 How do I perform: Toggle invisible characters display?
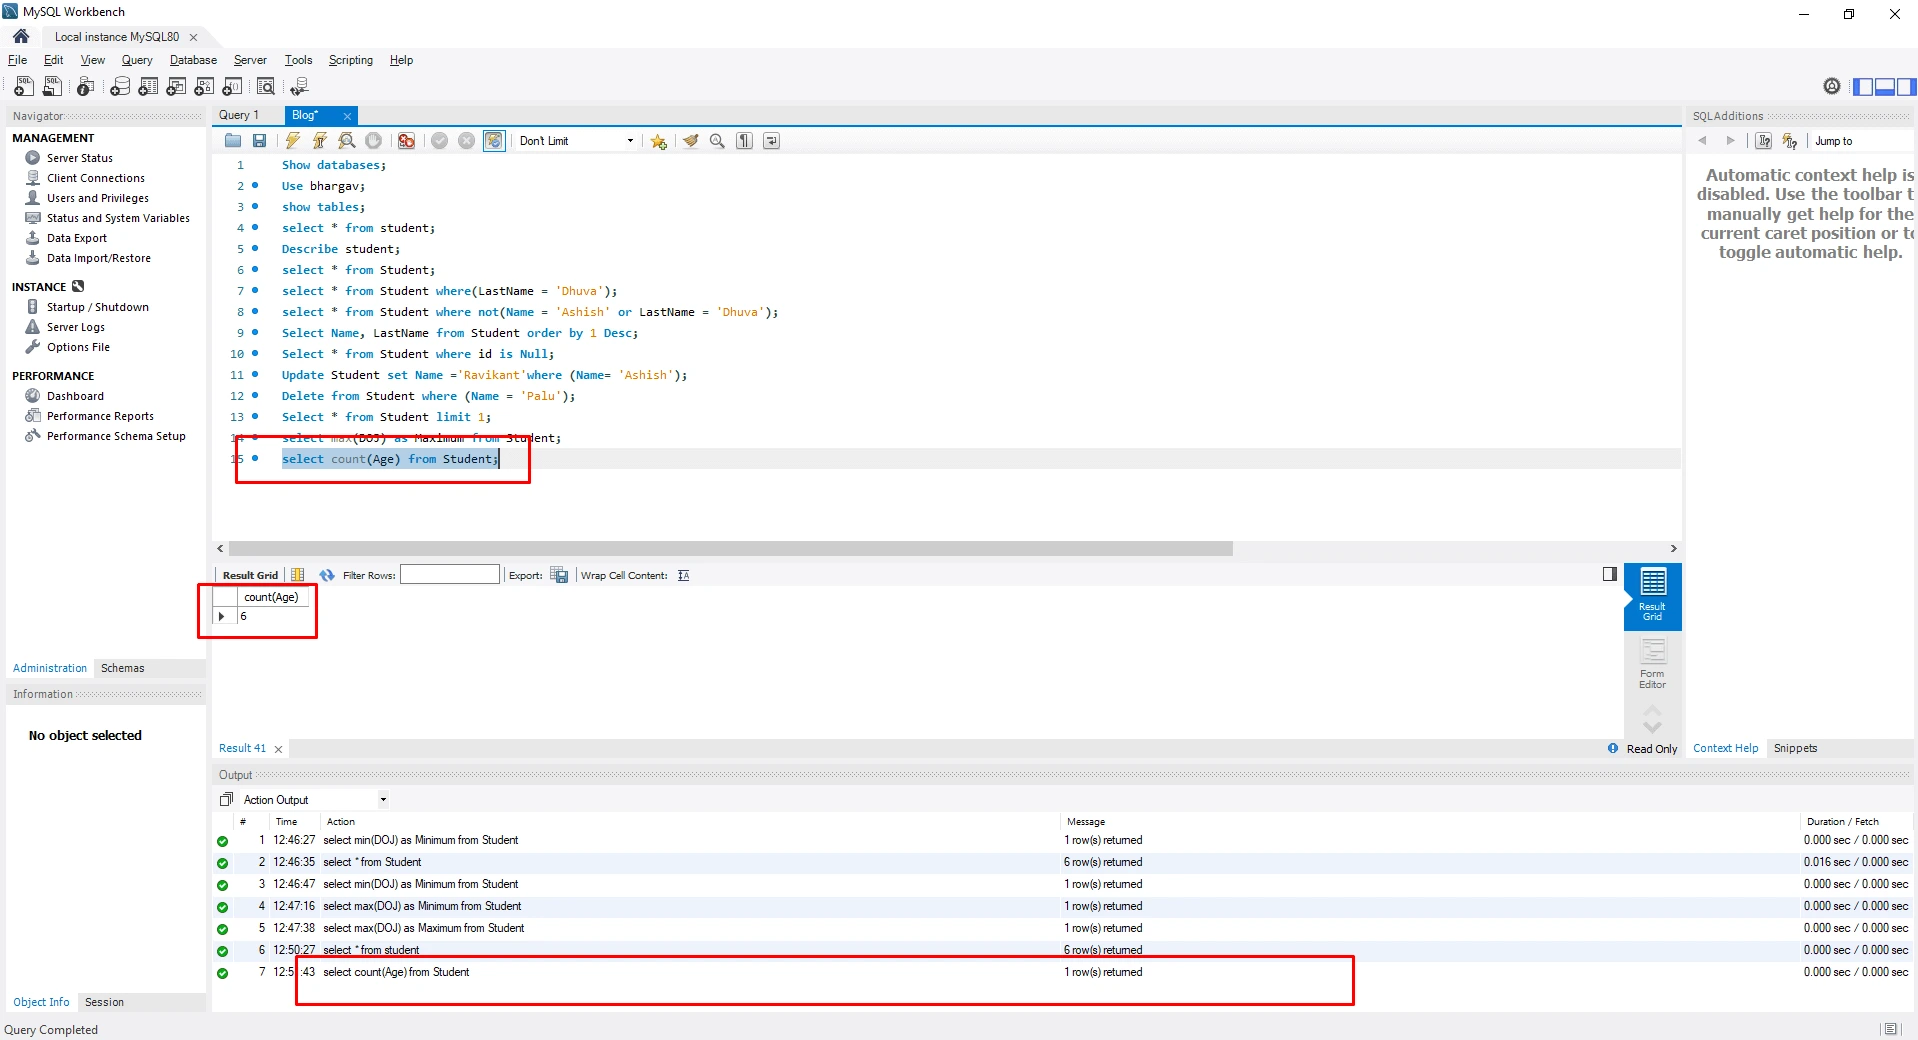(744, 141)
